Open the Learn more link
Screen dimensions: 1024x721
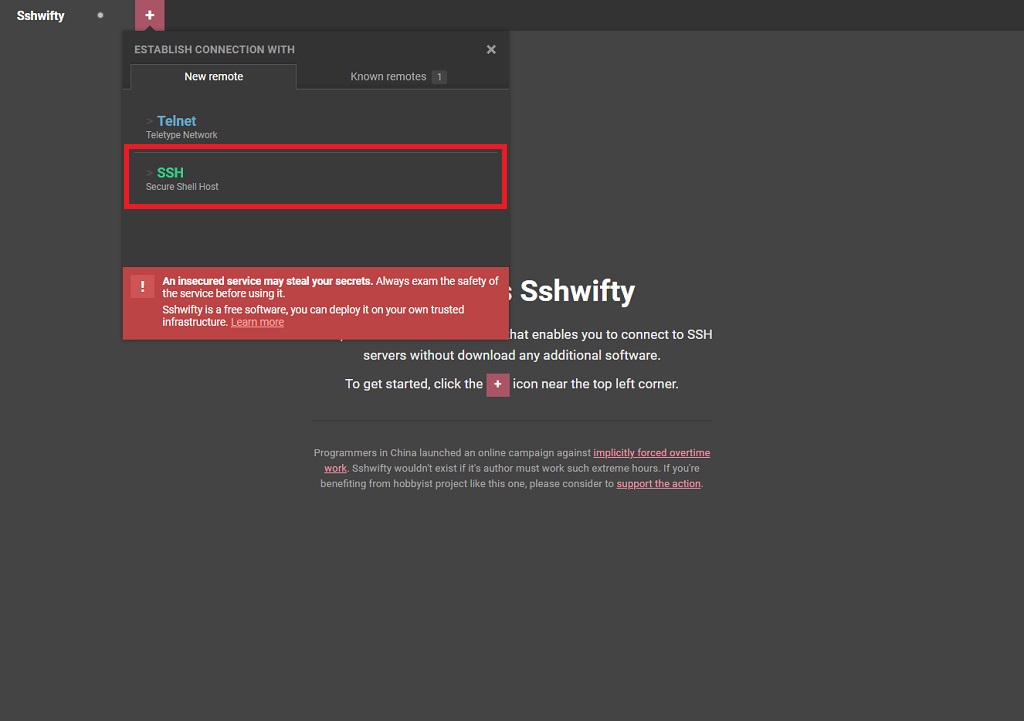[x=257, y=323]
